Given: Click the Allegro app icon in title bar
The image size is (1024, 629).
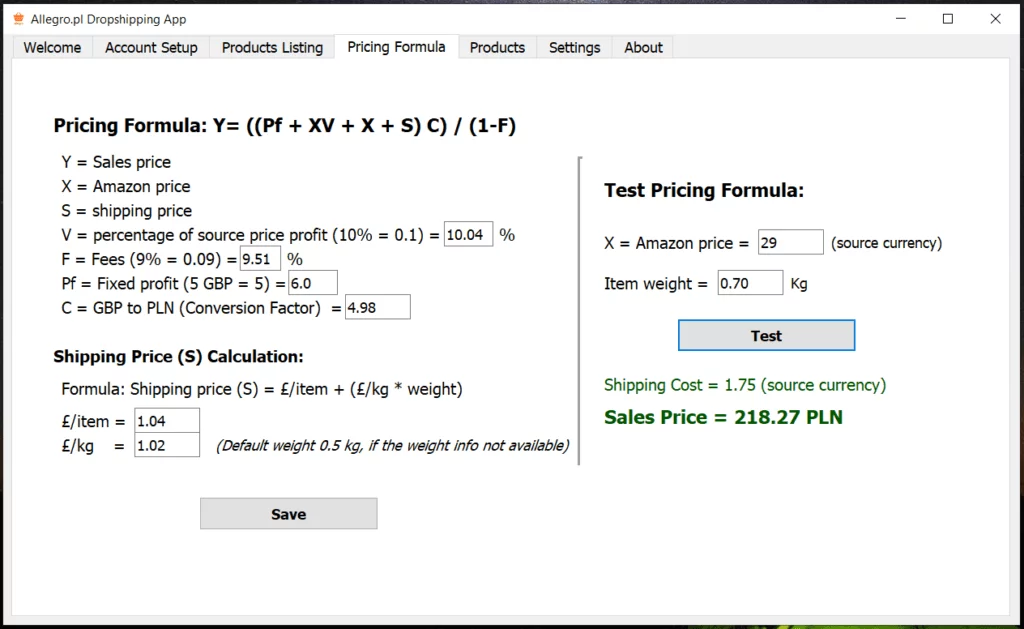Looking at the screenshot, I should click(18, 19).
